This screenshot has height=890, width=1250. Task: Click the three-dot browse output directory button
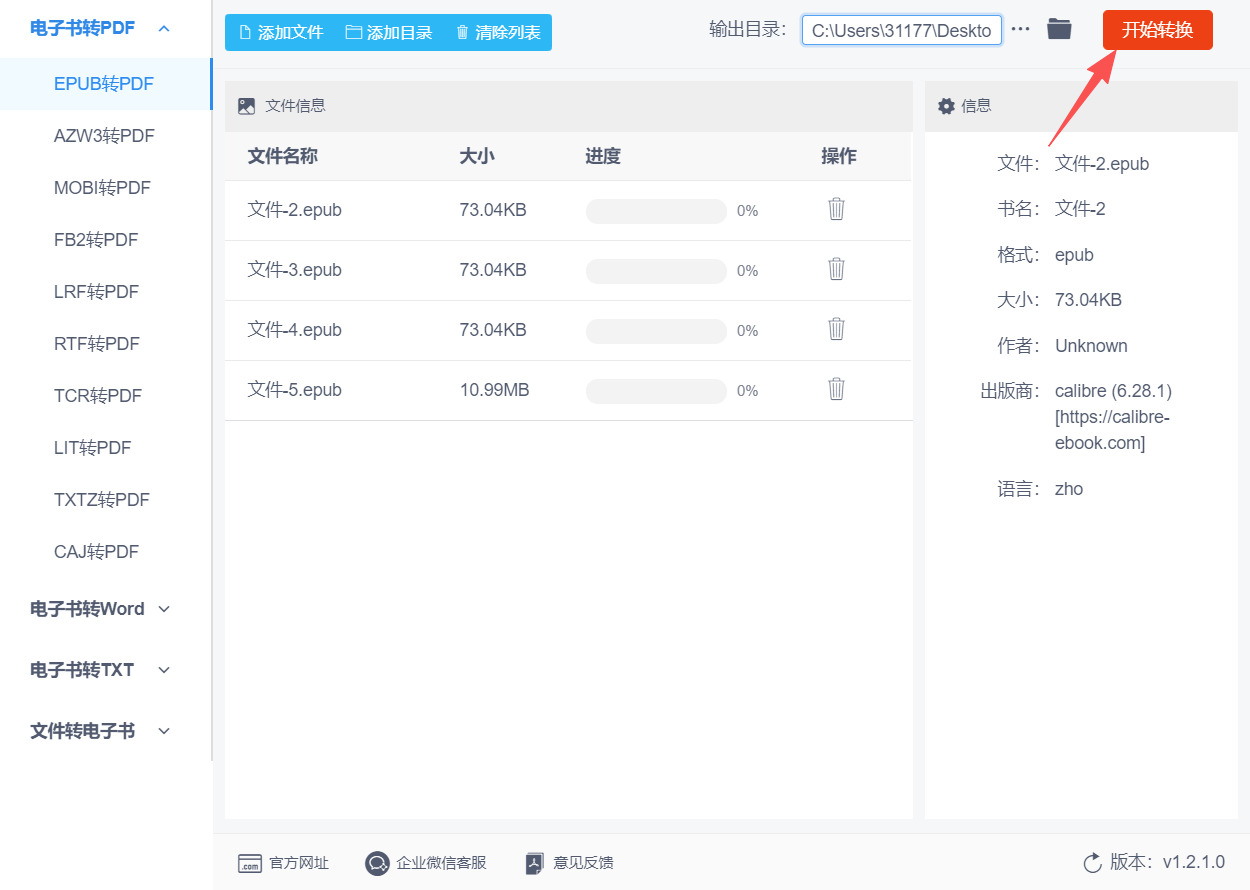point(1020,29)
